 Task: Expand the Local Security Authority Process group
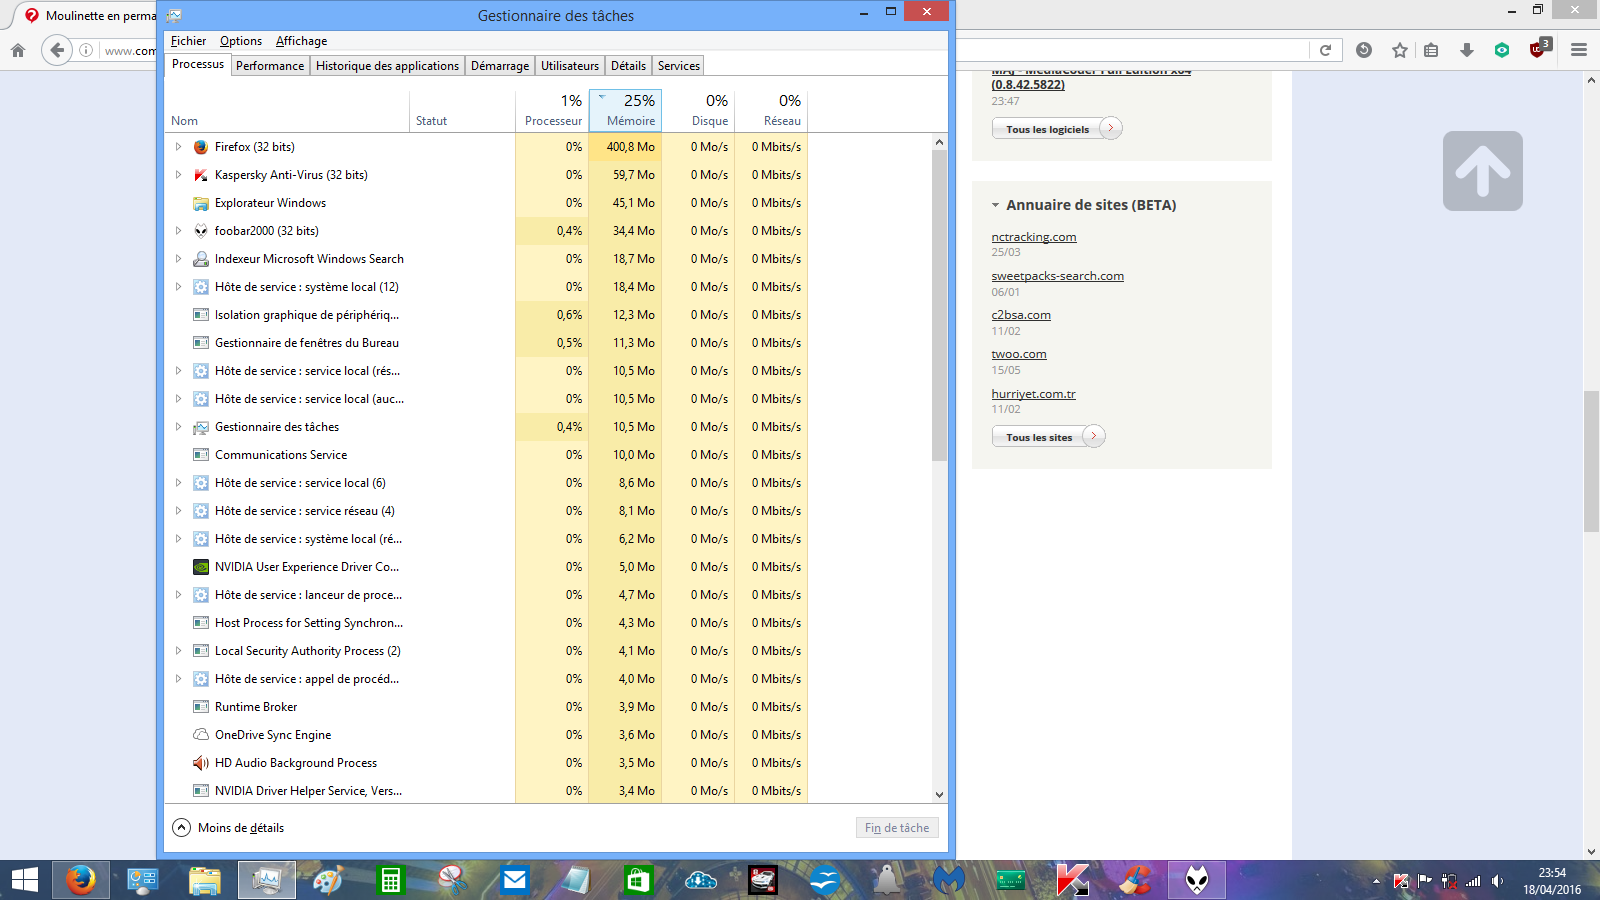tap(179, 651)
